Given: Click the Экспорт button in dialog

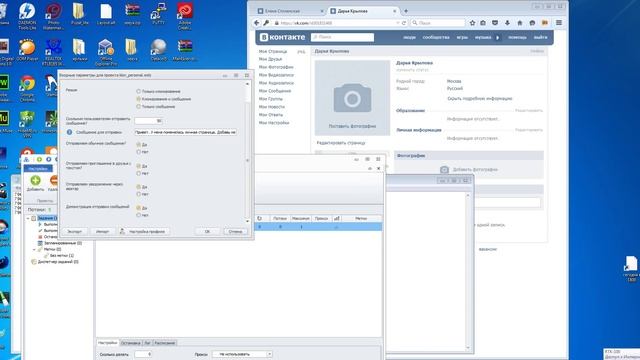Looking at the screenshot, I should 74,231.
